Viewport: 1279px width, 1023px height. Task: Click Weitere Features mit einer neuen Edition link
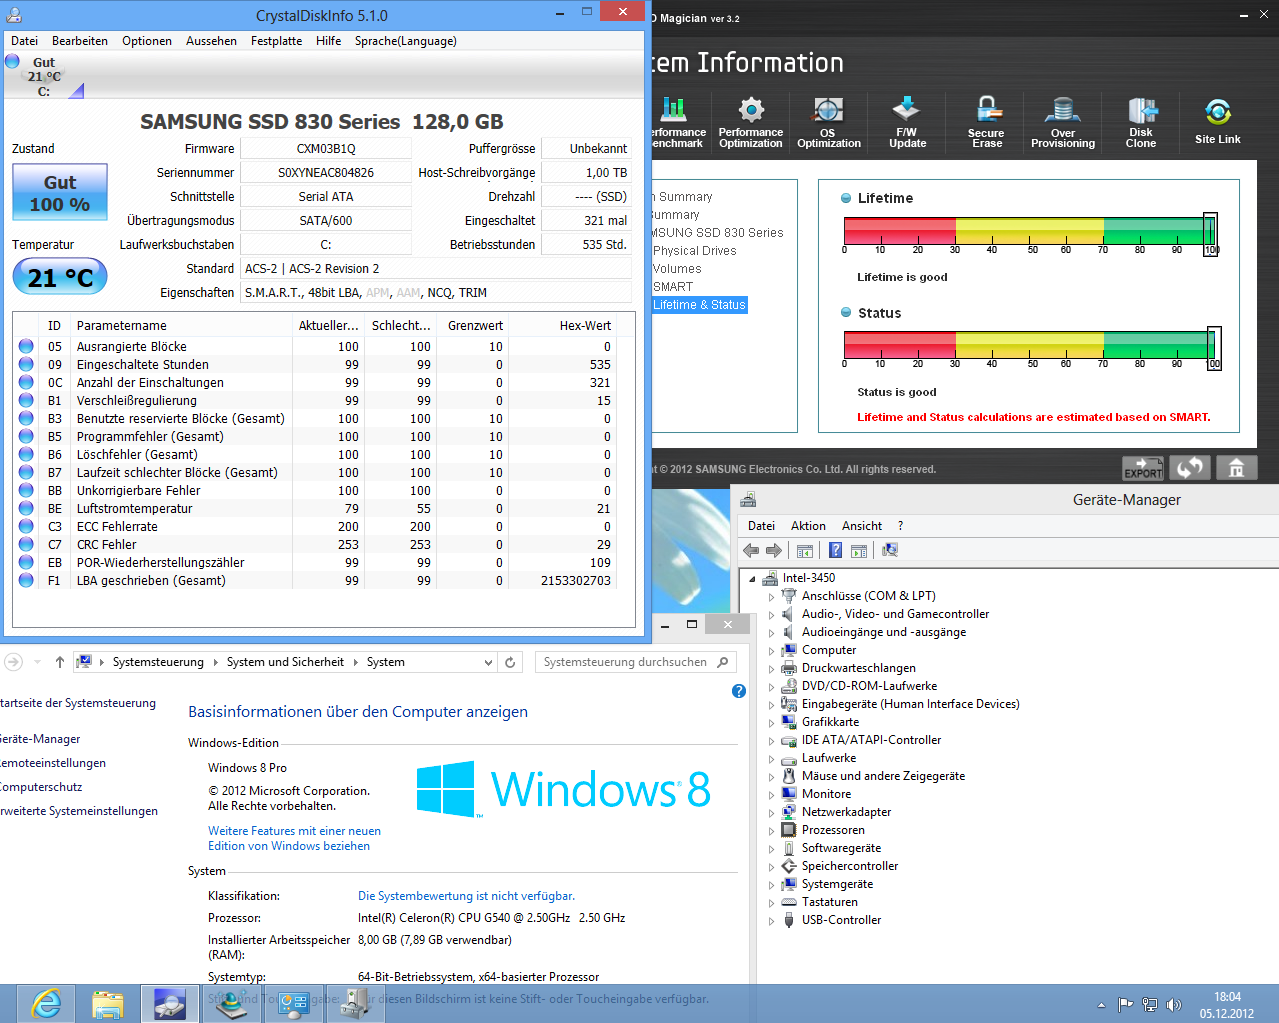294,838
